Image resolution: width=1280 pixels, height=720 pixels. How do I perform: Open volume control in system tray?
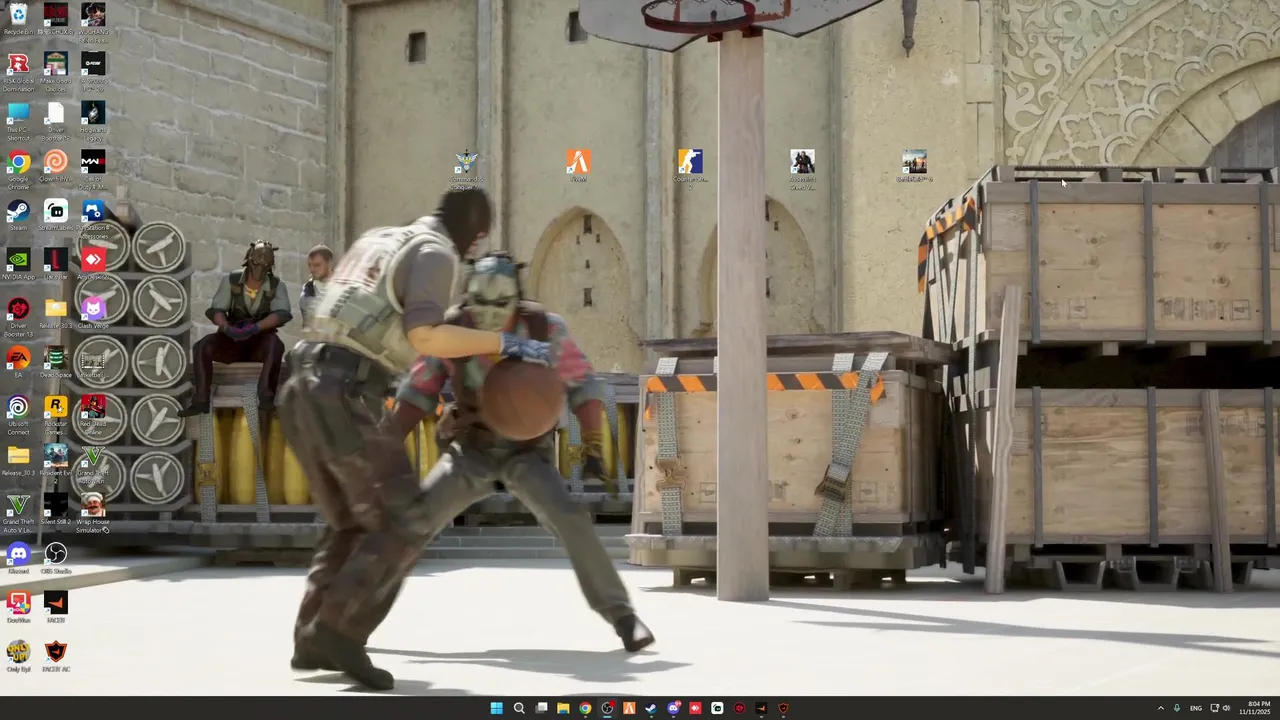(1226, 708)
